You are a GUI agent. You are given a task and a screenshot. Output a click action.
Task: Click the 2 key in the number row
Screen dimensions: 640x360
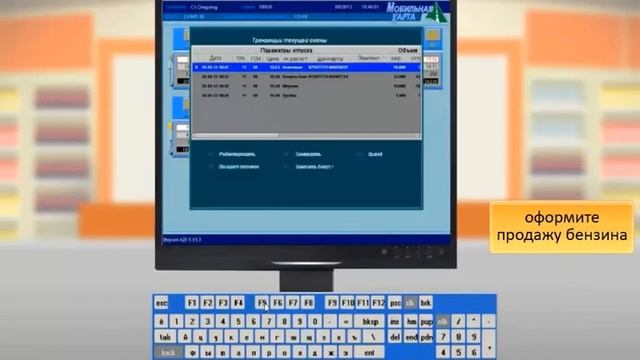coord(192,322)
